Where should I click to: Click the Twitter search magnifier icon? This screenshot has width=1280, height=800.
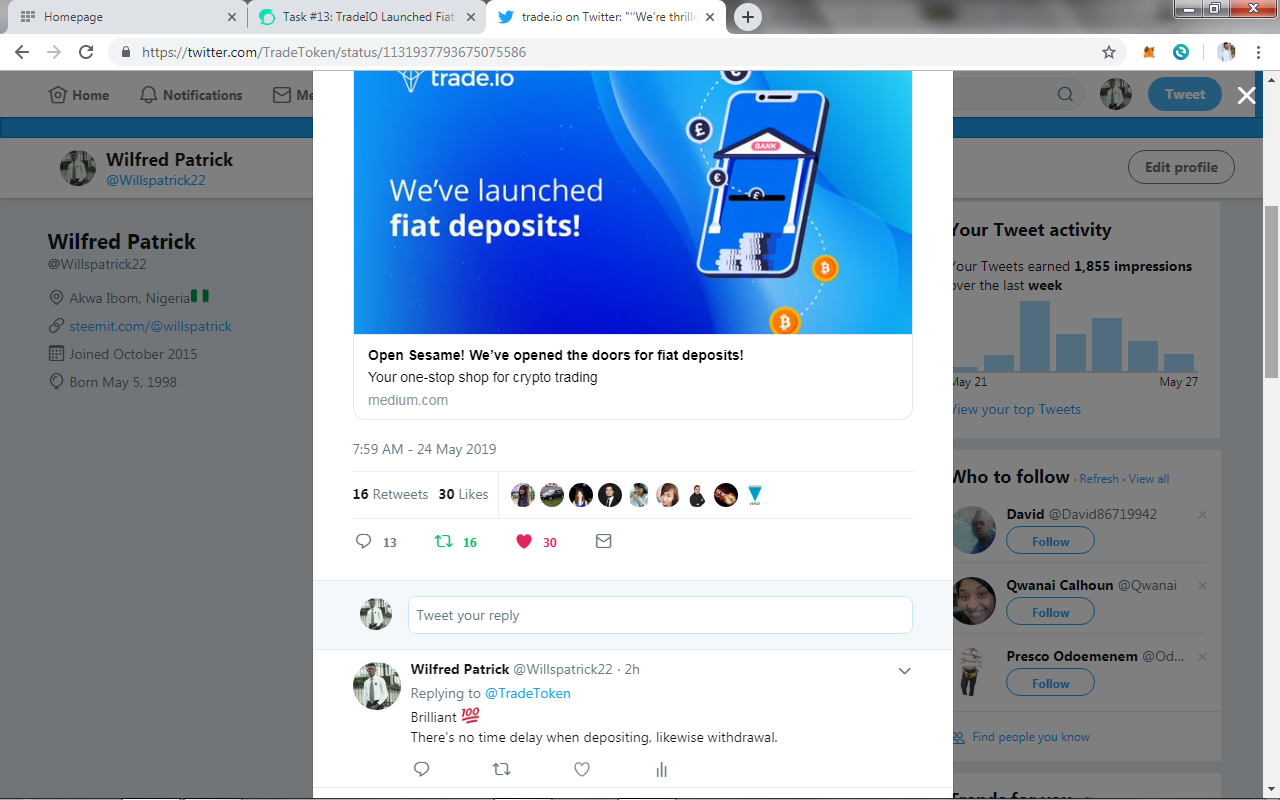[1066, 95]
